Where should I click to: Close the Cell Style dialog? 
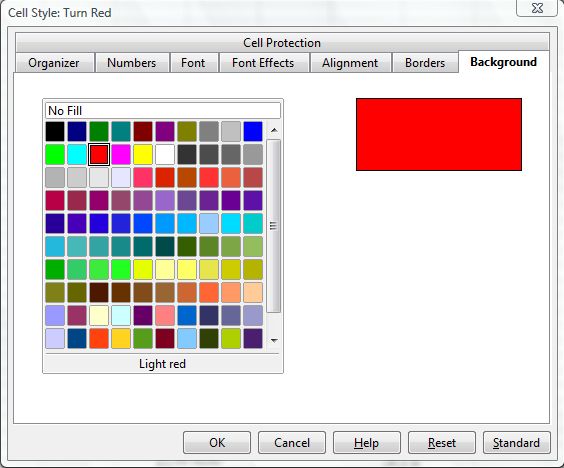click(x=537, y=8)
